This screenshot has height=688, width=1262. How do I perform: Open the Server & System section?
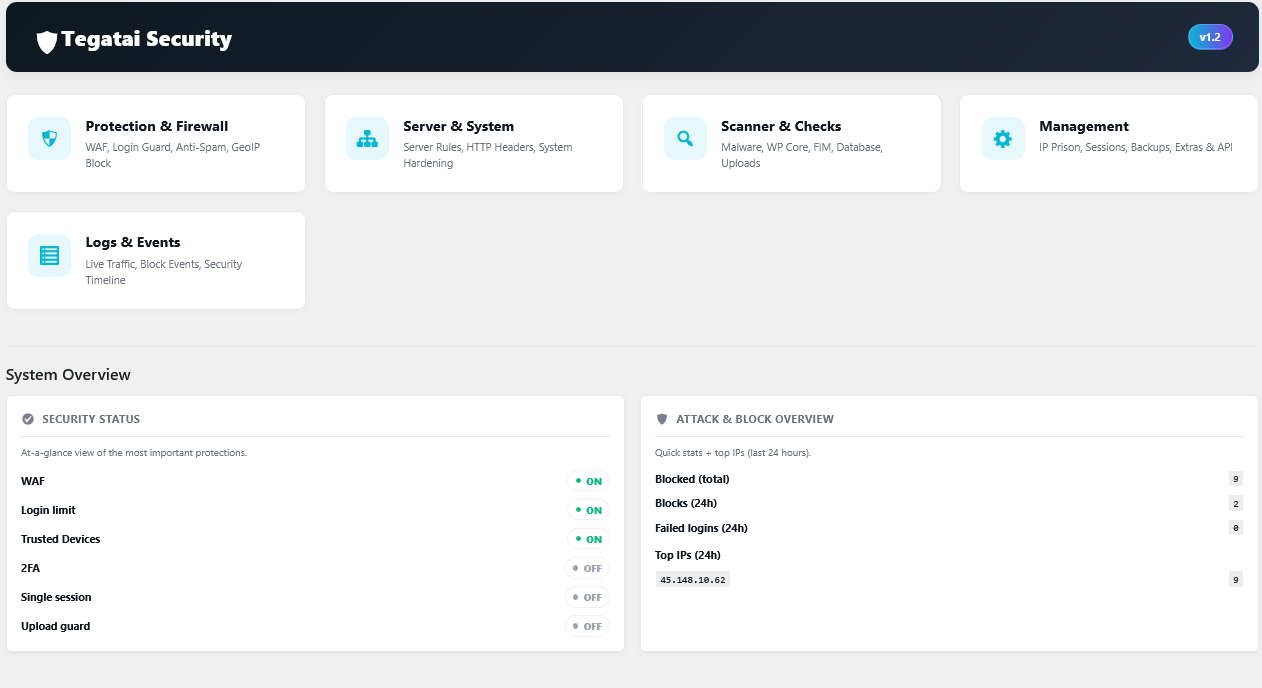[x=474, y=144]
